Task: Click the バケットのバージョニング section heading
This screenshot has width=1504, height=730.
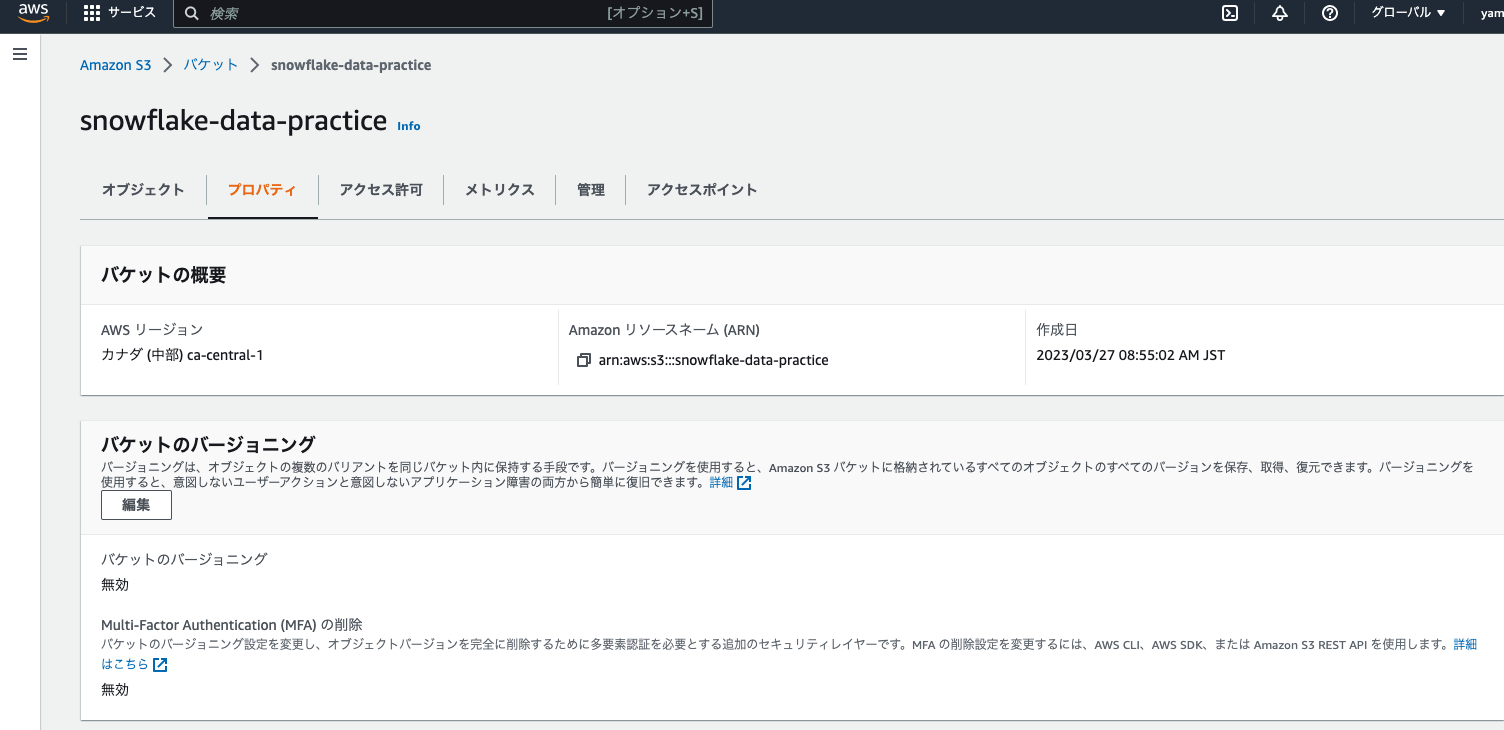Action: click(x=208, y=444)
